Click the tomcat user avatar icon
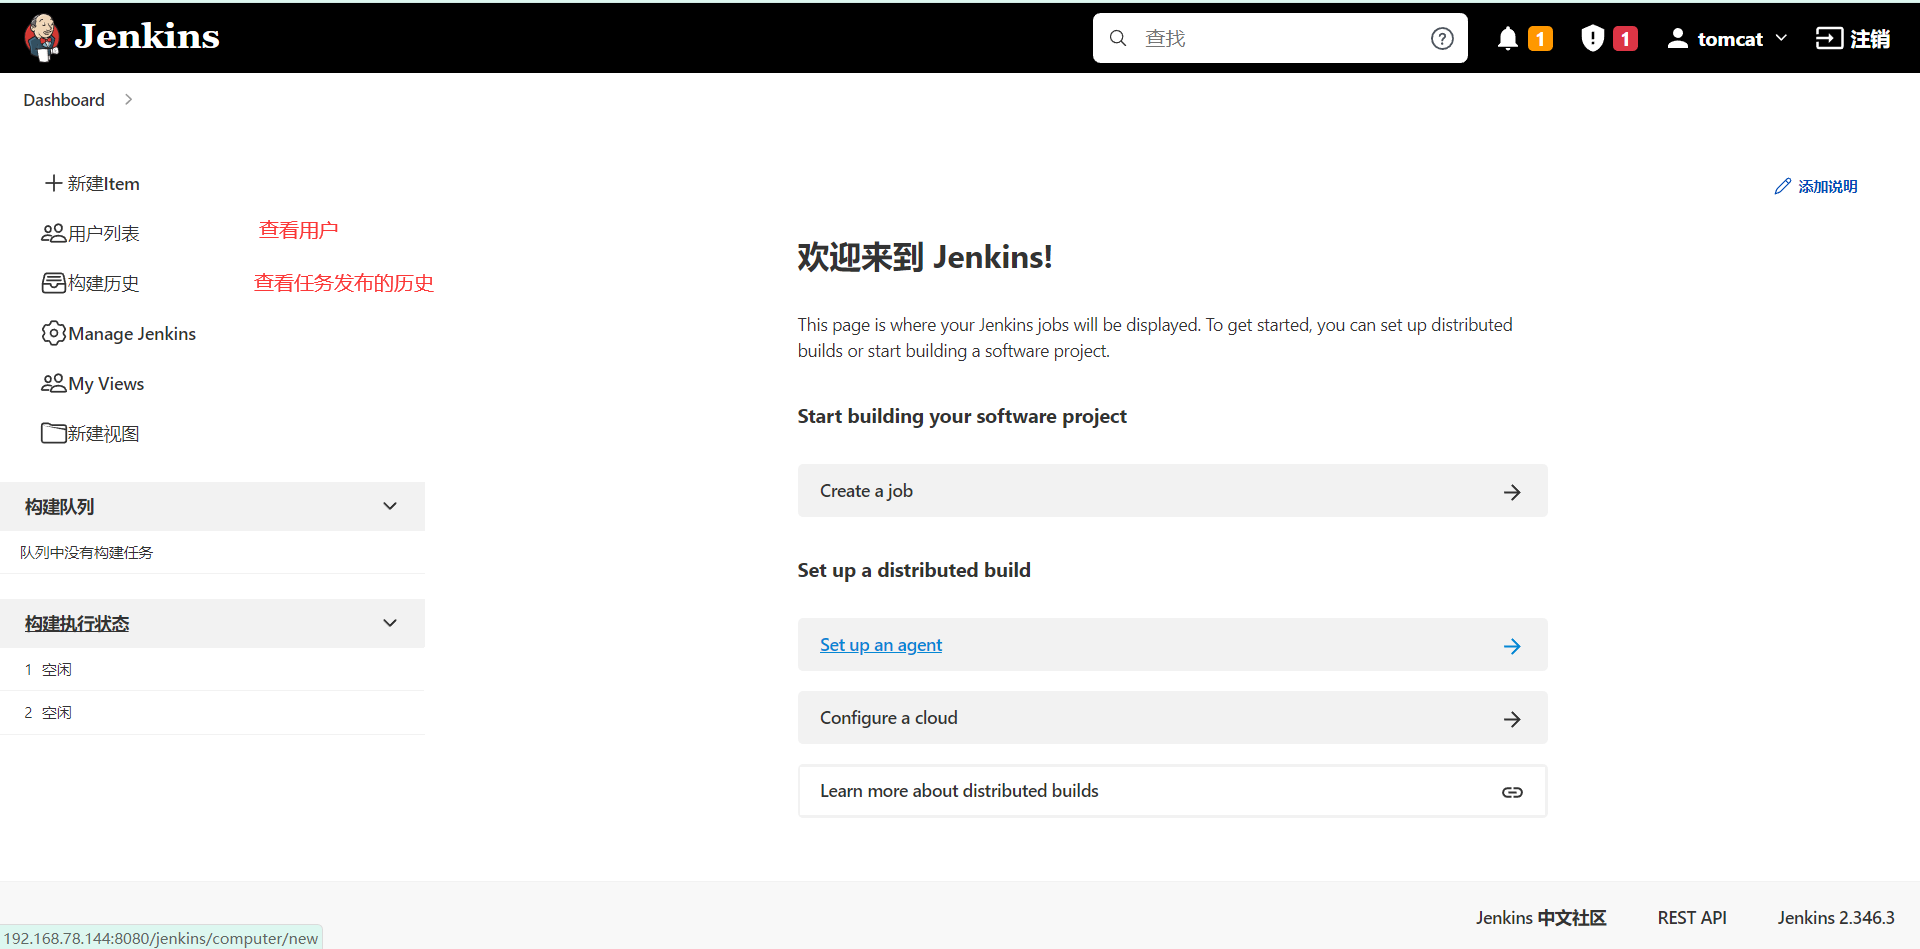This screenshot has width=1920, height=949. 1678,38
